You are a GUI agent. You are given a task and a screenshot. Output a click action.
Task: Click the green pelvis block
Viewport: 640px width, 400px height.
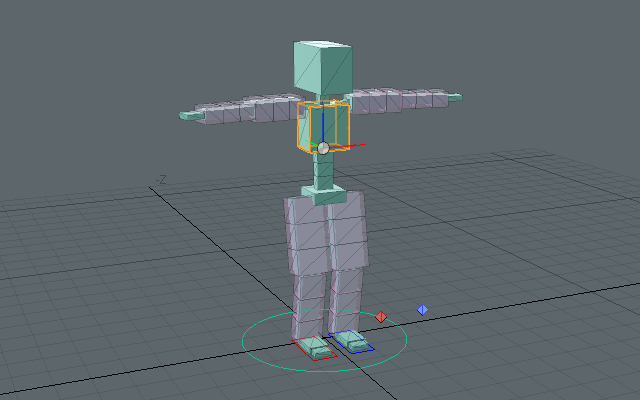[324, 193]
